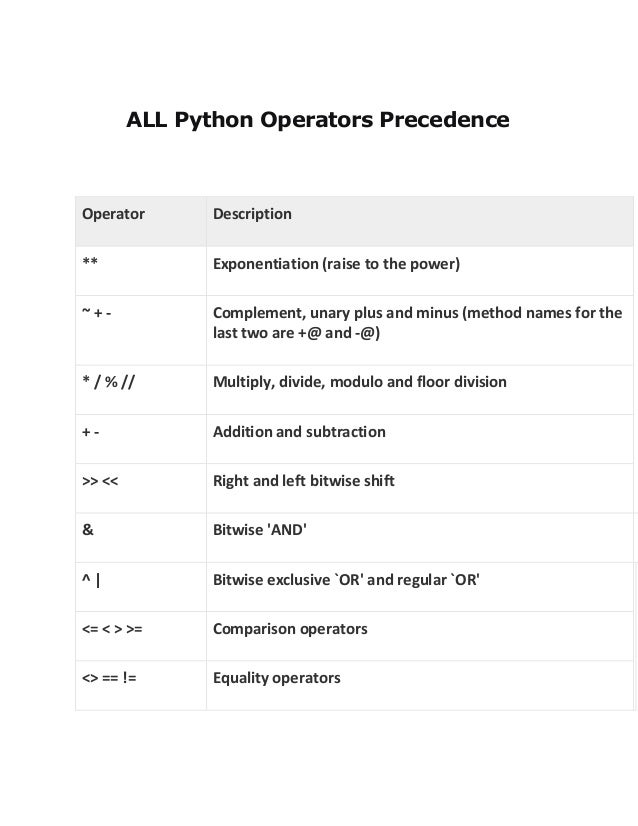Click the Bitwise 'AND' description
Screen dimensions: 638x826
point(260,531)
